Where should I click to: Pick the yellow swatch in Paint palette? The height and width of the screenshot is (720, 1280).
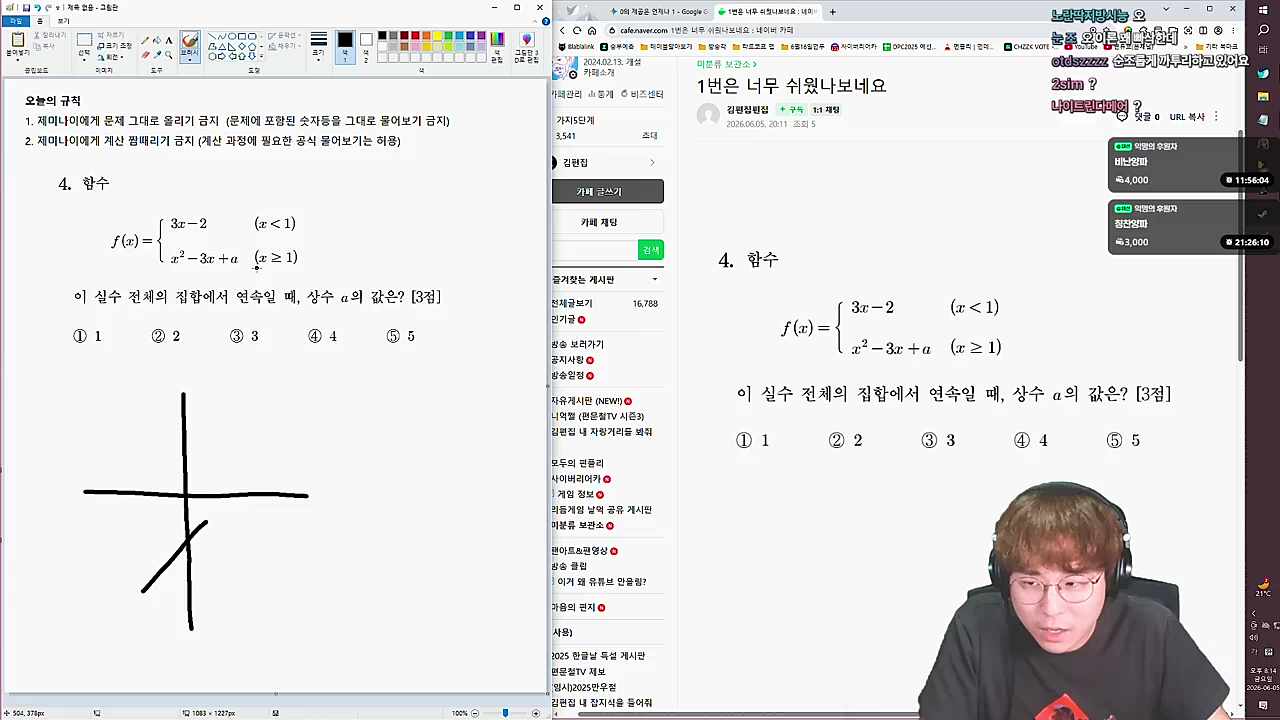coord(437,35)
